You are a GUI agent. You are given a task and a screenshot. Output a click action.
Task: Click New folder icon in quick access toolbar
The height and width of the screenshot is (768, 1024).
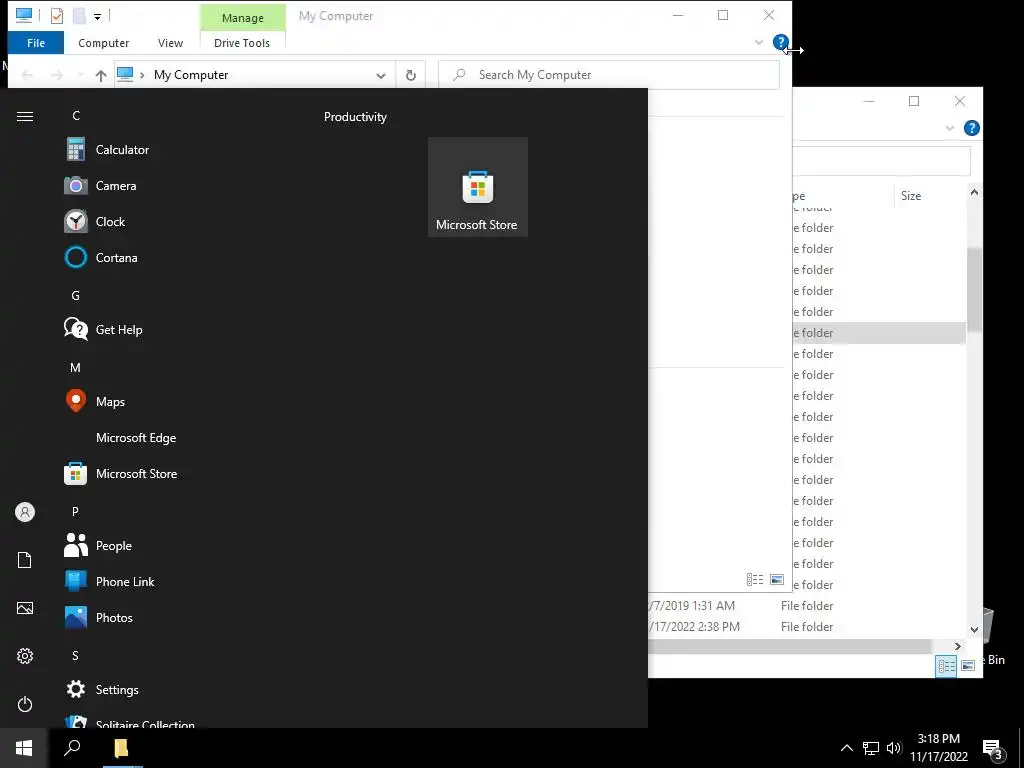[x=79, y=16]
